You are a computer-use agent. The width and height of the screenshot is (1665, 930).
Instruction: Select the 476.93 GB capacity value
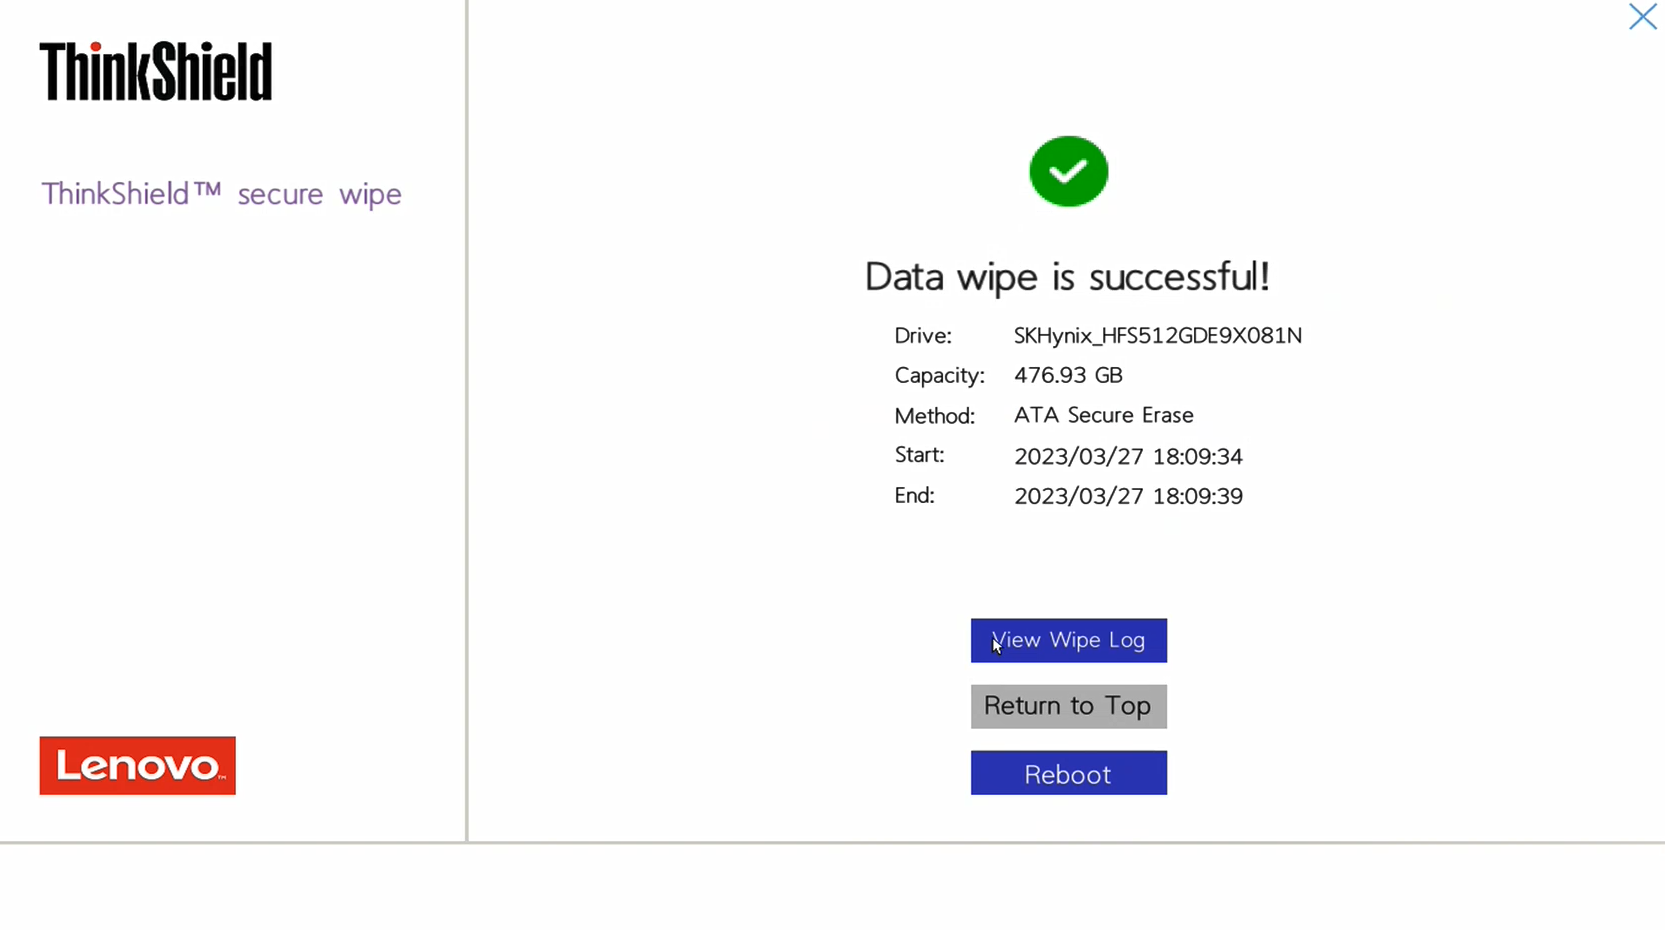[1068, 376]
